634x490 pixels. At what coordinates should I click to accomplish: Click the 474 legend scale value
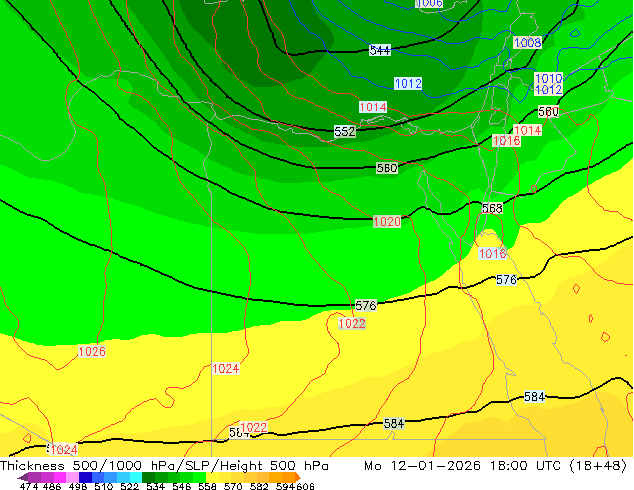[x=29, y=486]
